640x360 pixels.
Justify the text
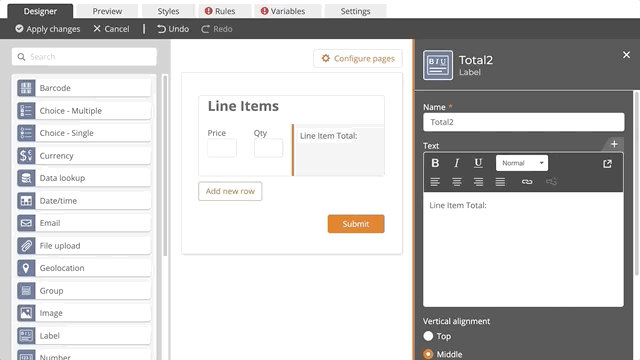500,182
